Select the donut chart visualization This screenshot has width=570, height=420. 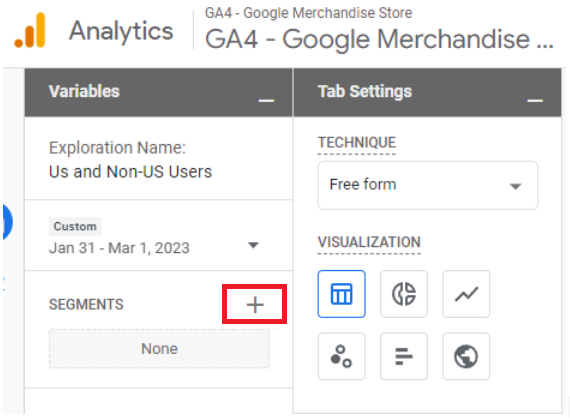[x=404, y=294]
